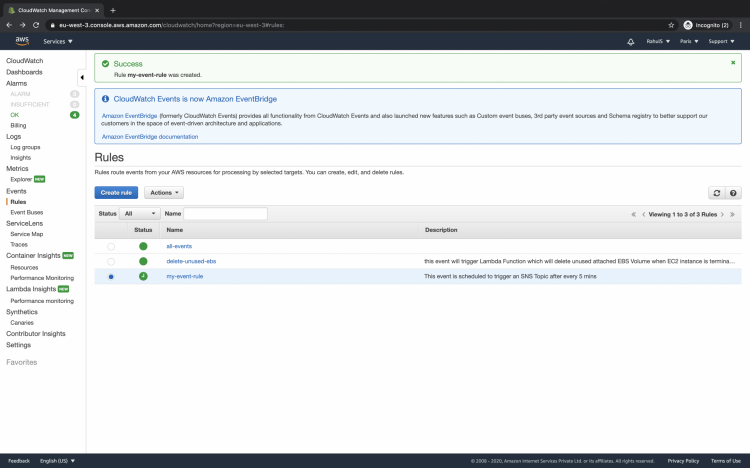The height and width of the screenshot is (468, 750).
Task: Open Contributor Insights in sidebar
Action: [36, 334]
